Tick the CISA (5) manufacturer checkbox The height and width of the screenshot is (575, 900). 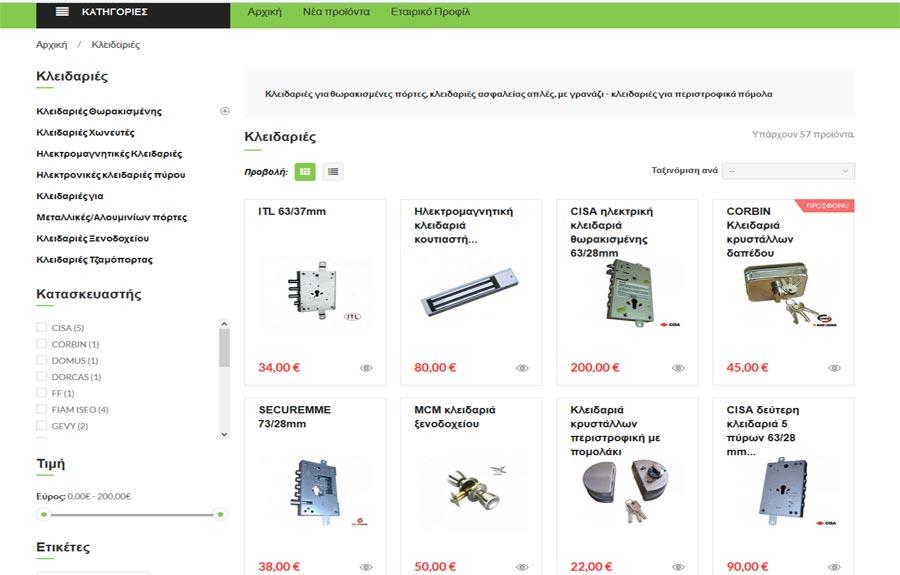pyautogui.click(x=41, y=327)
